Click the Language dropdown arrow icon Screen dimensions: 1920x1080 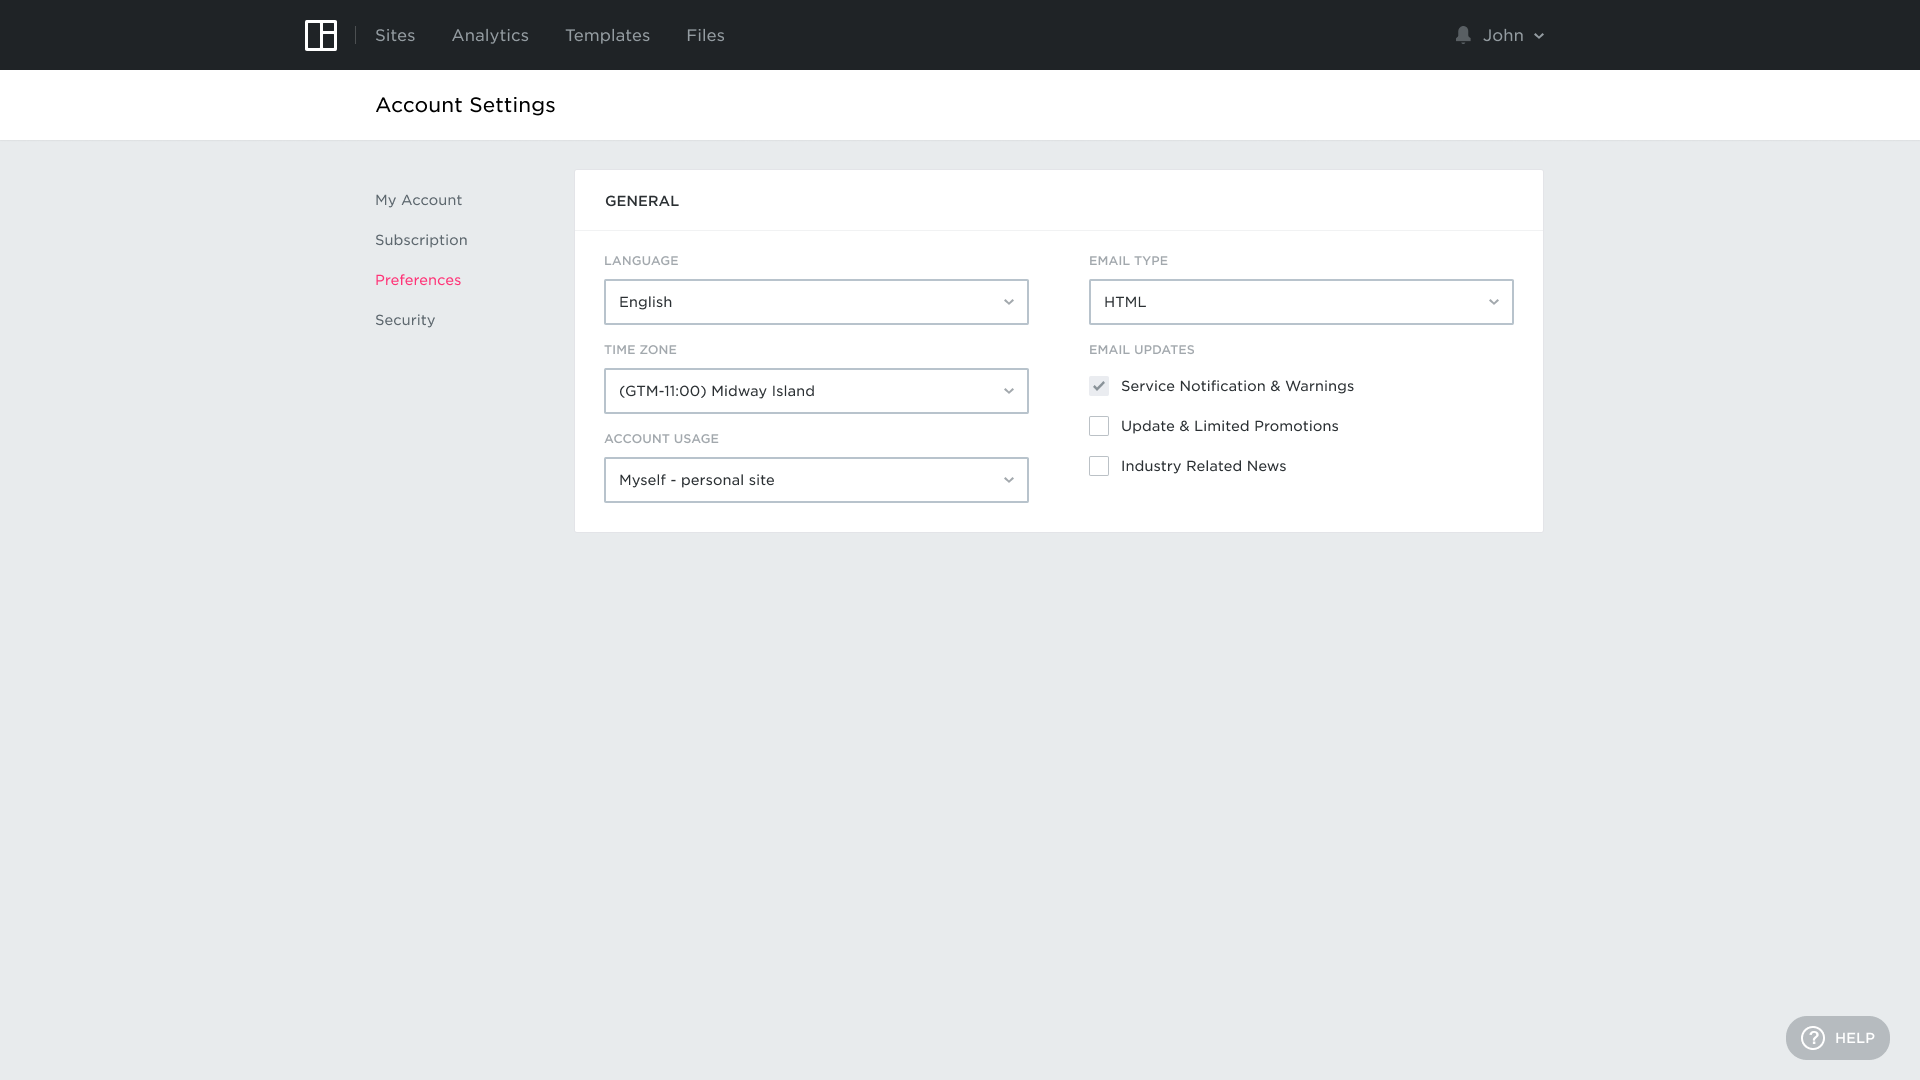pos(1009,302)
